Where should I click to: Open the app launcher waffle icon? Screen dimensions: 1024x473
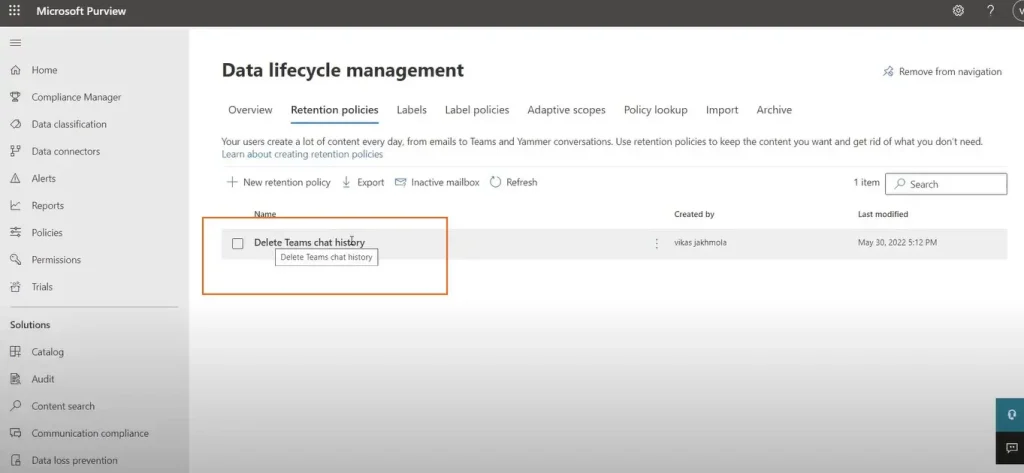pyautogui.click(x=14, y=11)
